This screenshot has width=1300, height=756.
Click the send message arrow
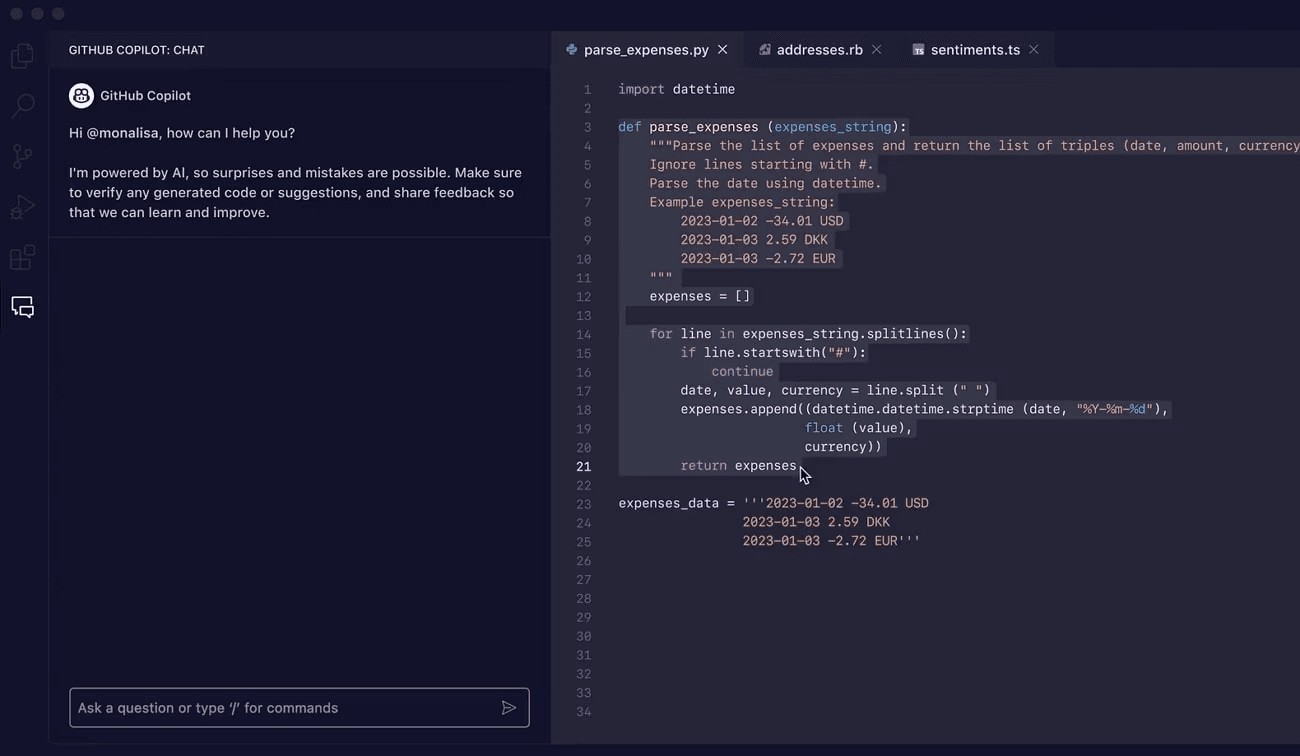point(509,708)
